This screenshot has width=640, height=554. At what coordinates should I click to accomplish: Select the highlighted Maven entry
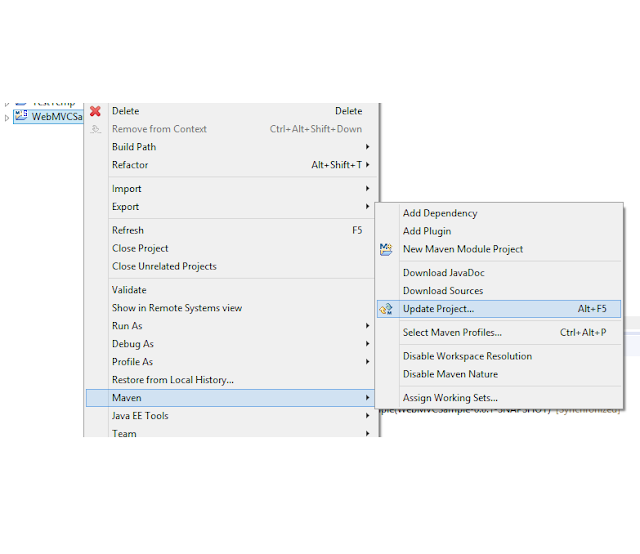[x=230, y=398]
